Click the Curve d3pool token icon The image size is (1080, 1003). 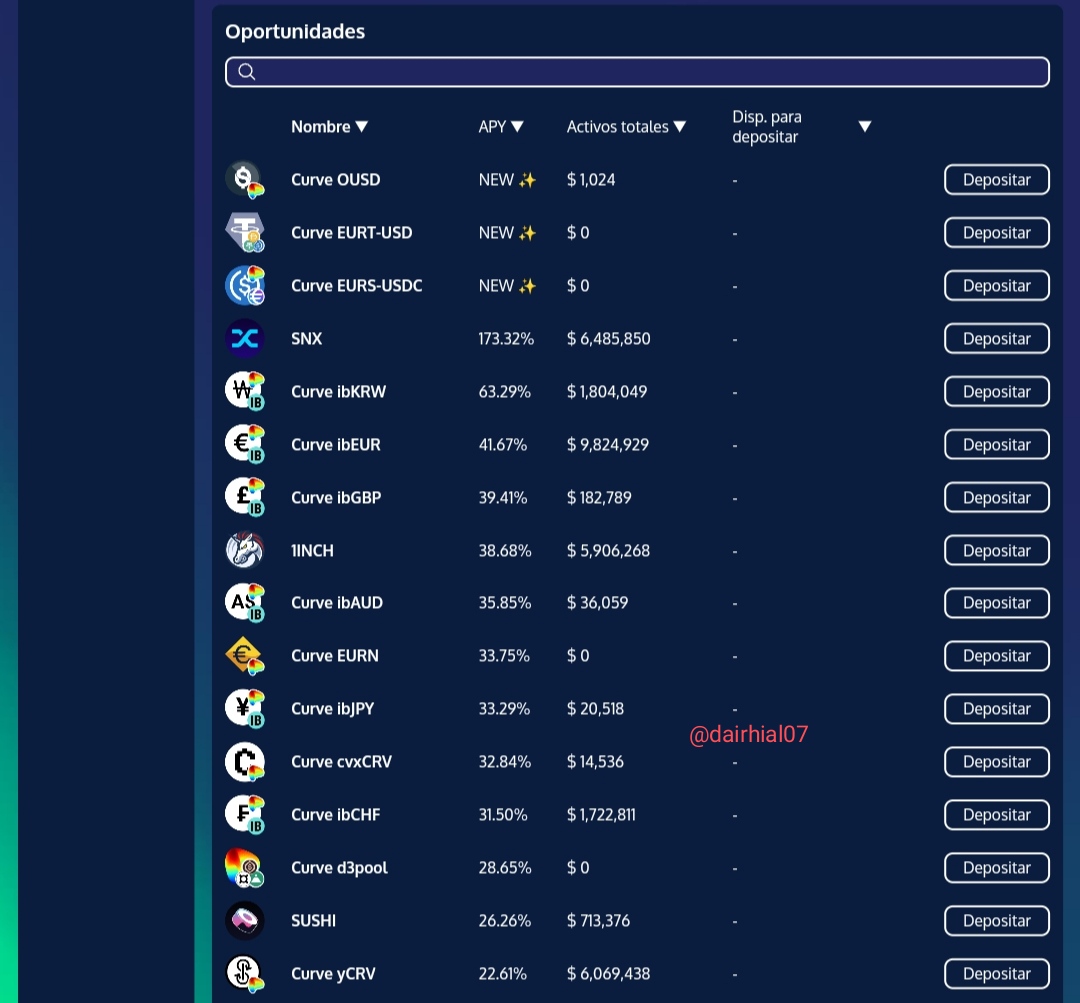tap(245, 868)
